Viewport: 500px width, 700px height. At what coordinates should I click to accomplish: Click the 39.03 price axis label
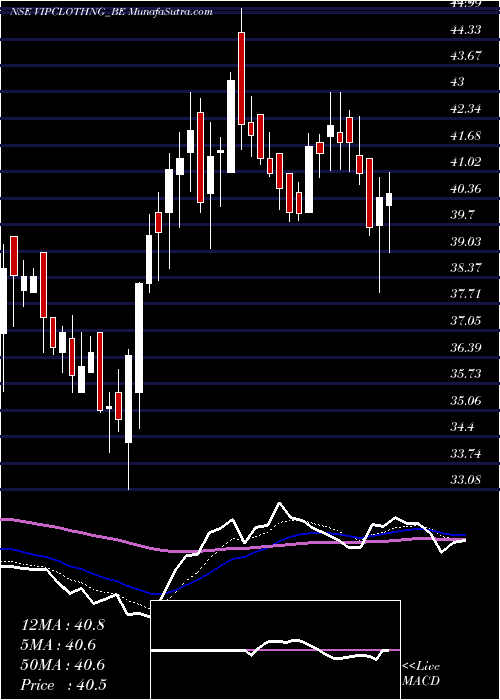(x=465, y=242)
